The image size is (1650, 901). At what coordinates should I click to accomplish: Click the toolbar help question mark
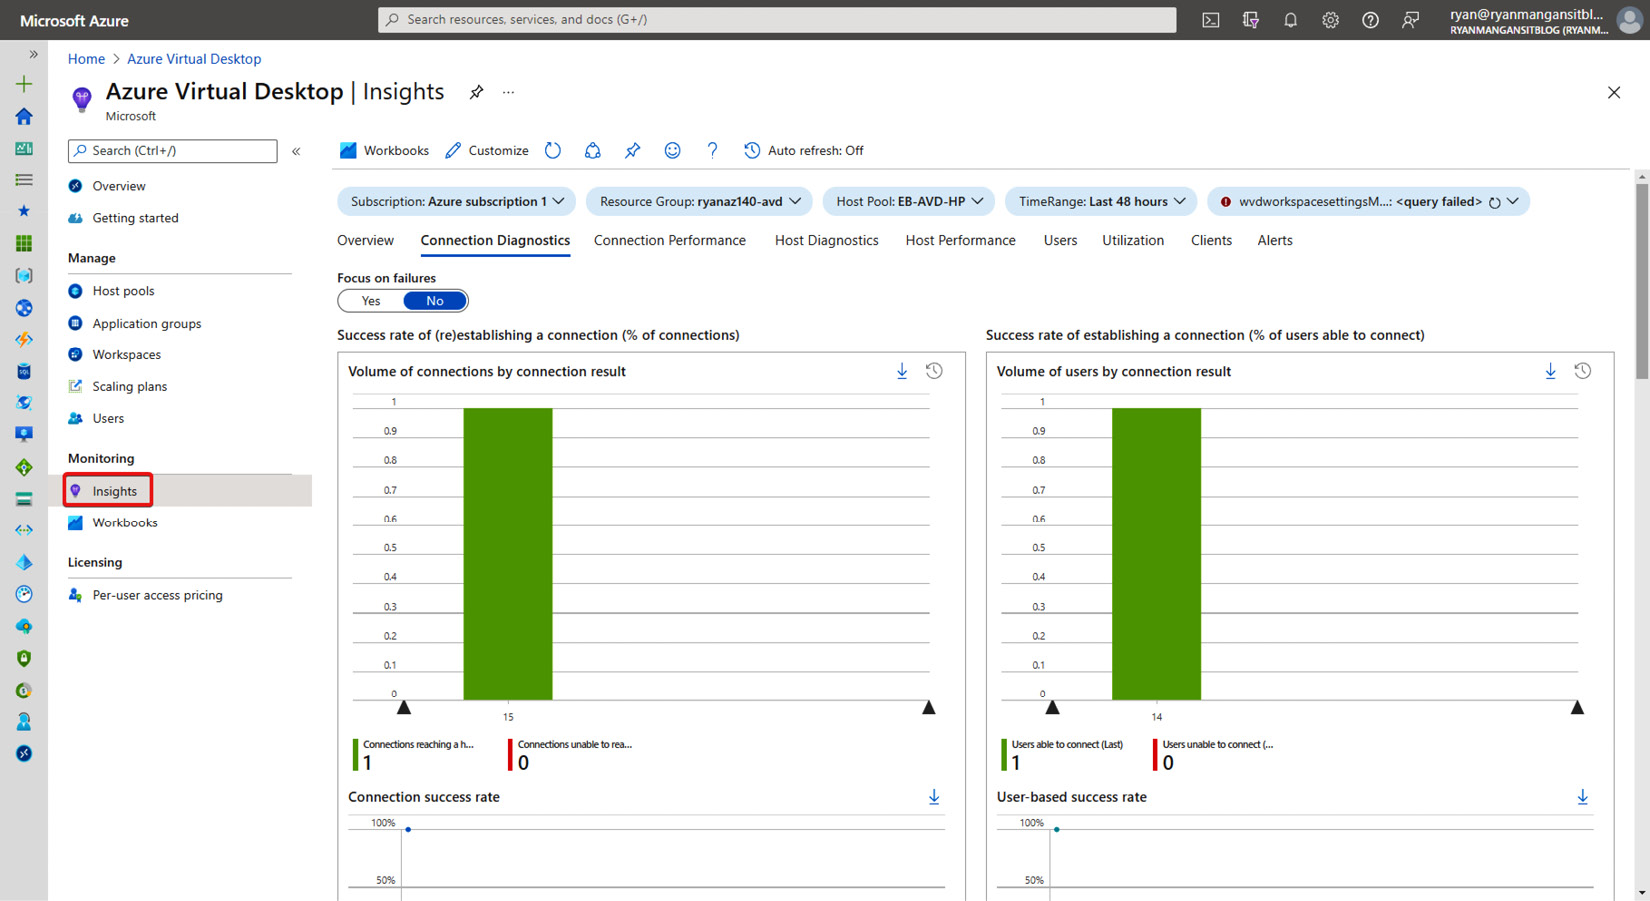712,150
